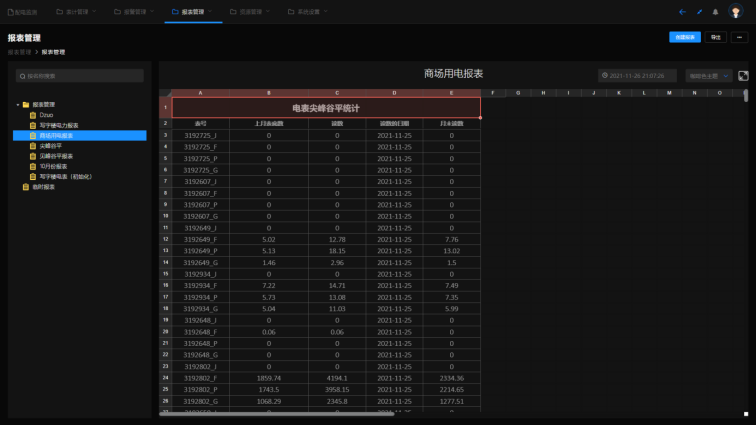
Task: Click the yellow 报表管理 folder icon in tree
Action: [x=26, y=105]
